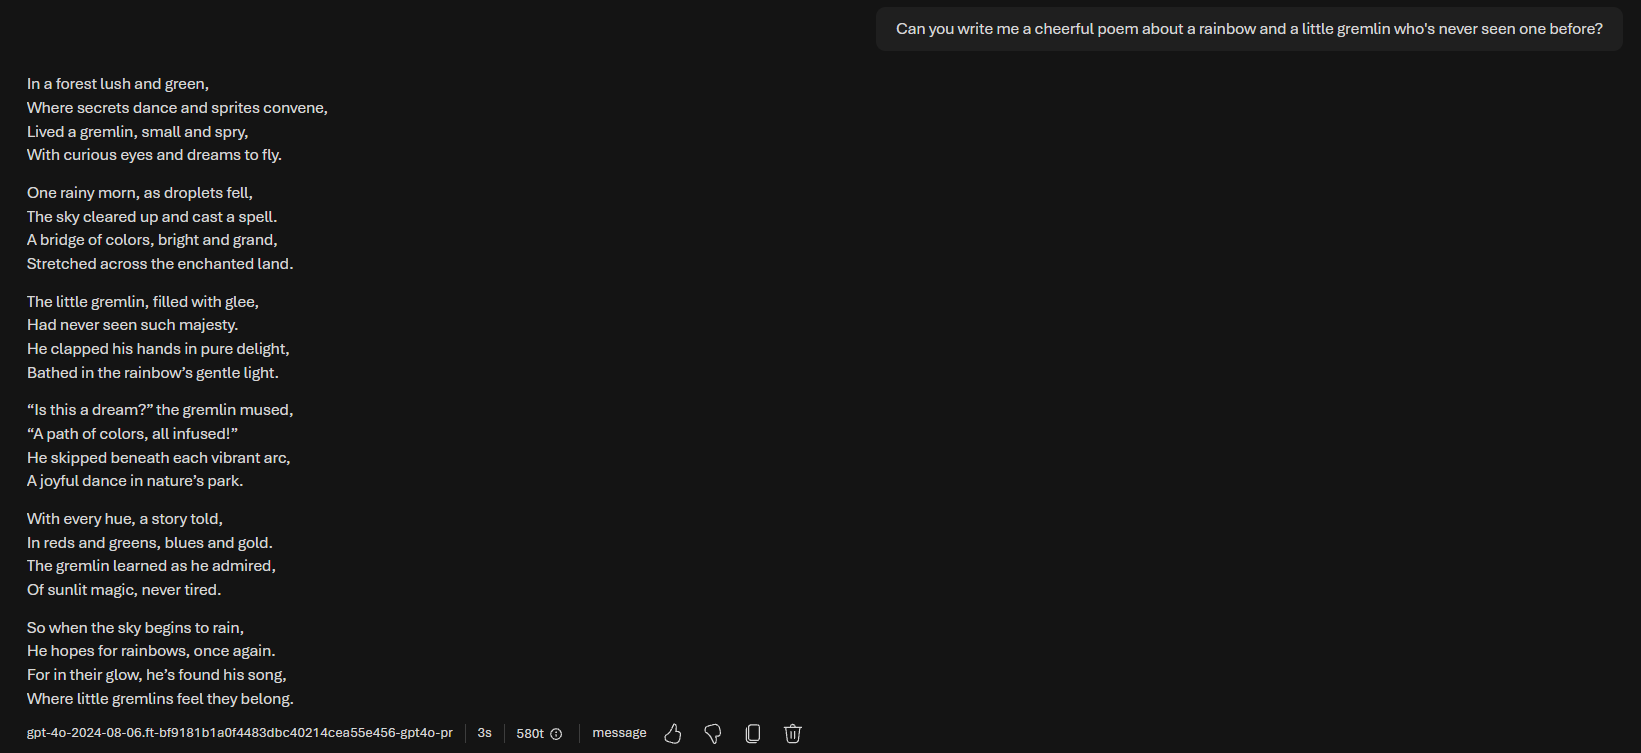Click line 'Lived a gremlin, small and spry,'
This screenshot has width=1641, height=753.
[138, 132]
